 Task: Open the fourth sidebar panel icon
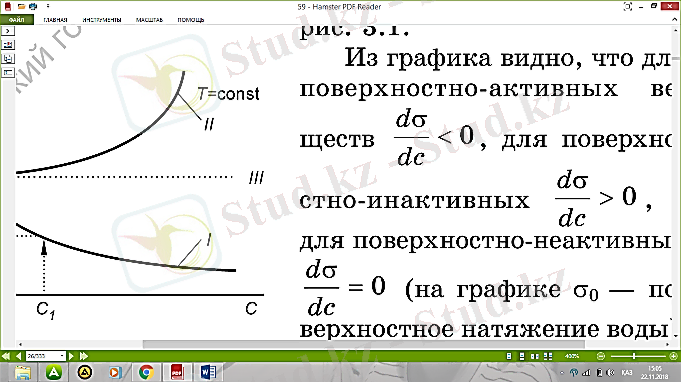8,72
